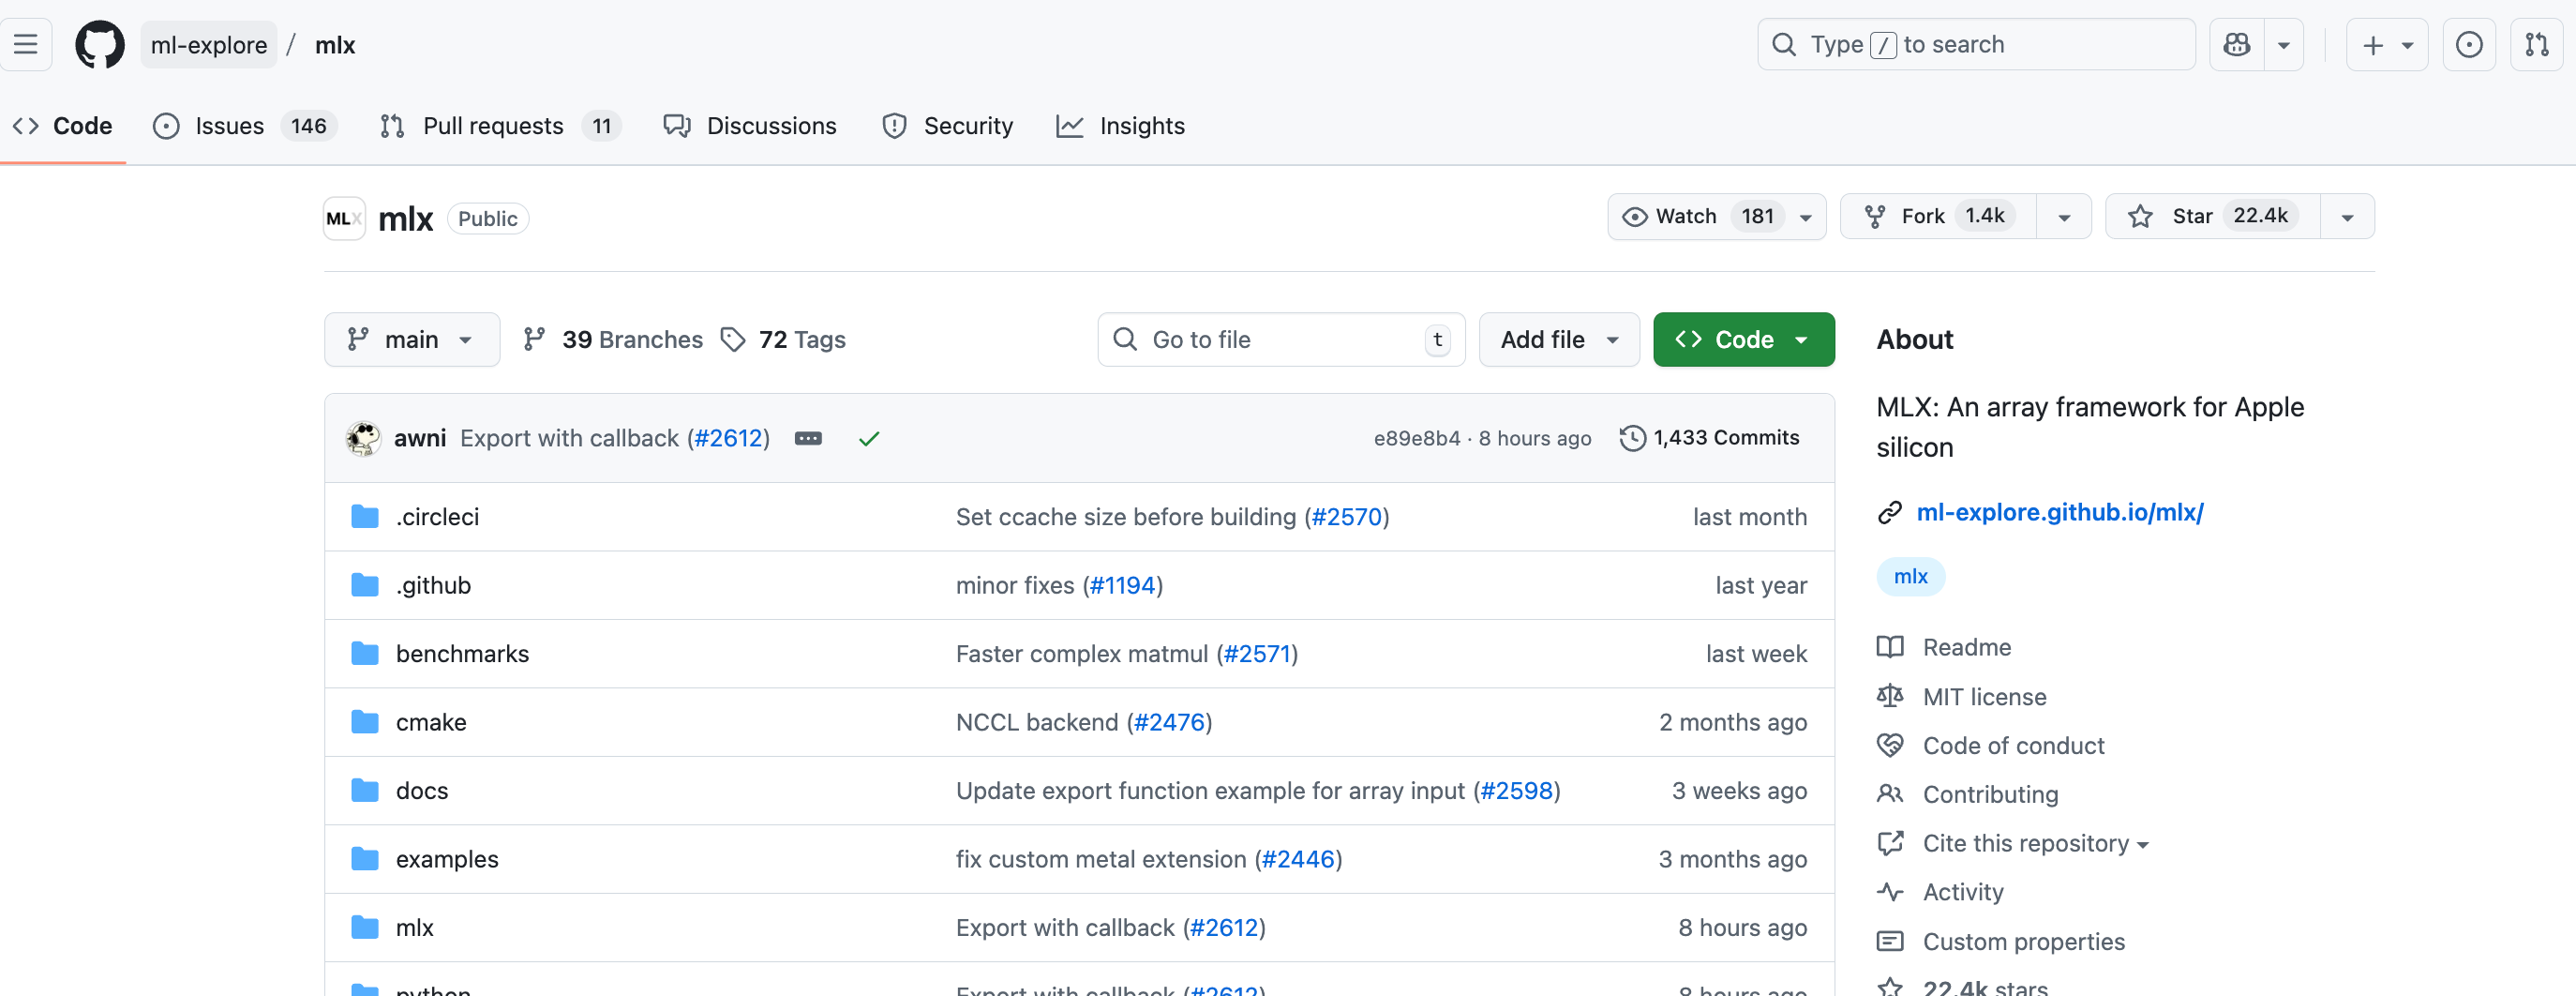Expand the Add file dropdown
Viewport: 2576px width, 996px height.
[1558, 339]
